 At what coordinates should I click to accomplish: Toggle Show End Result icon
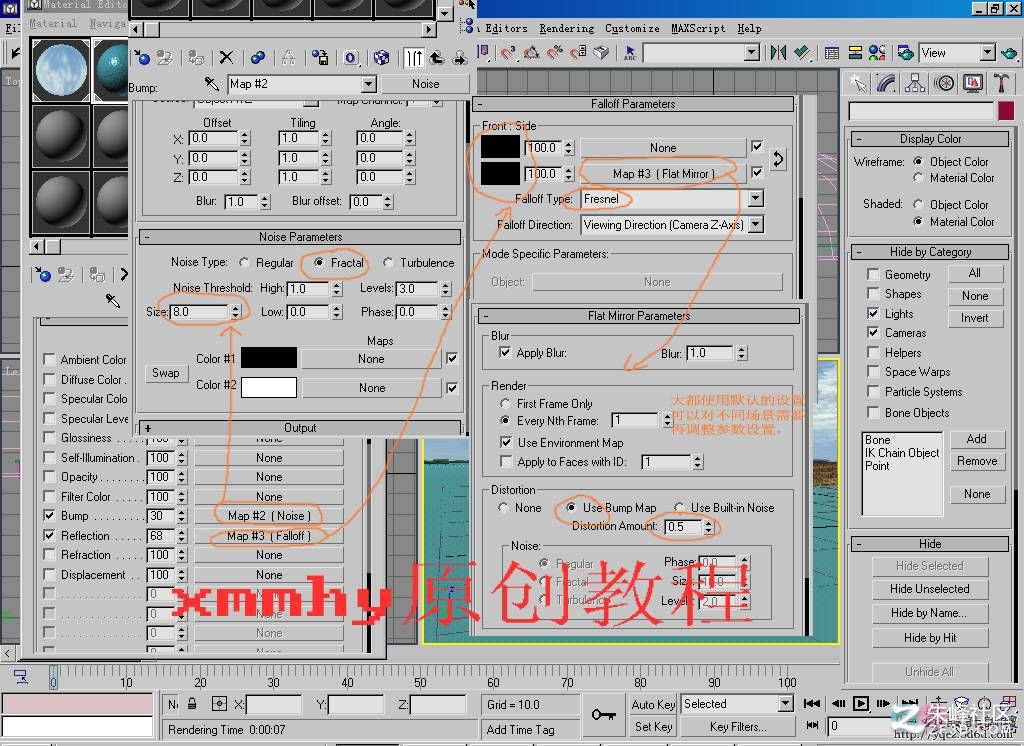coord(414,57)
